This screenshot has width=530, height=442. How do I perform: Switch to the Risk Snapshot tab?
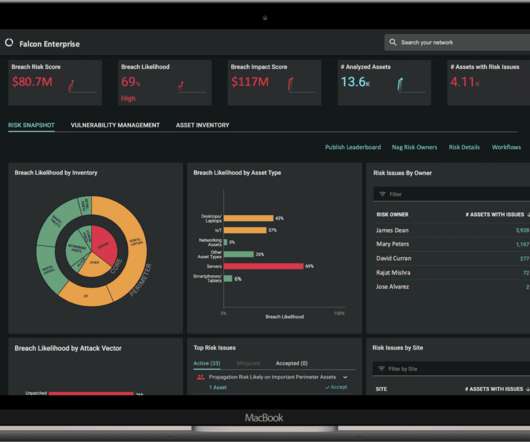(31, 125)
